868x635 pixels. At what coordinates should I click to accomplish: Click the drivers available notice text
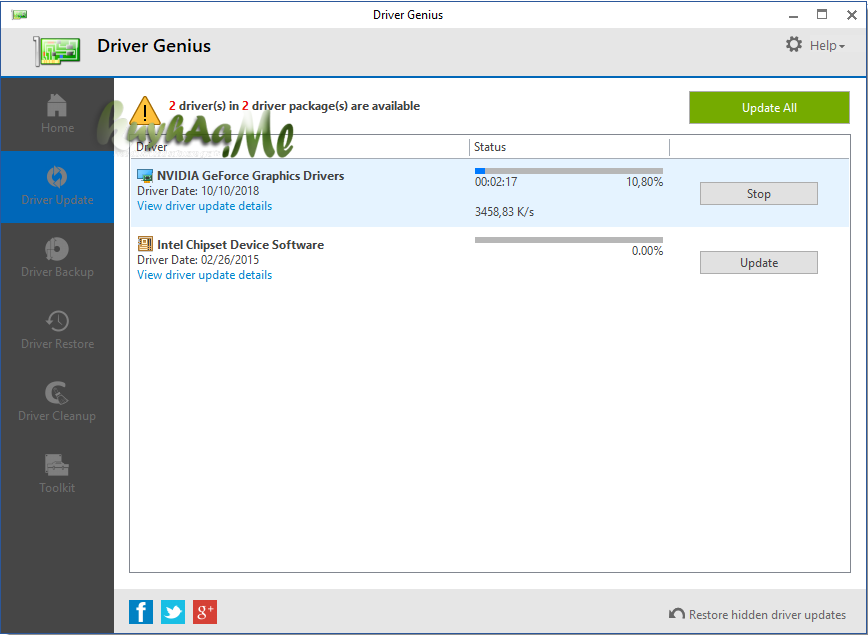click(294, 106)
